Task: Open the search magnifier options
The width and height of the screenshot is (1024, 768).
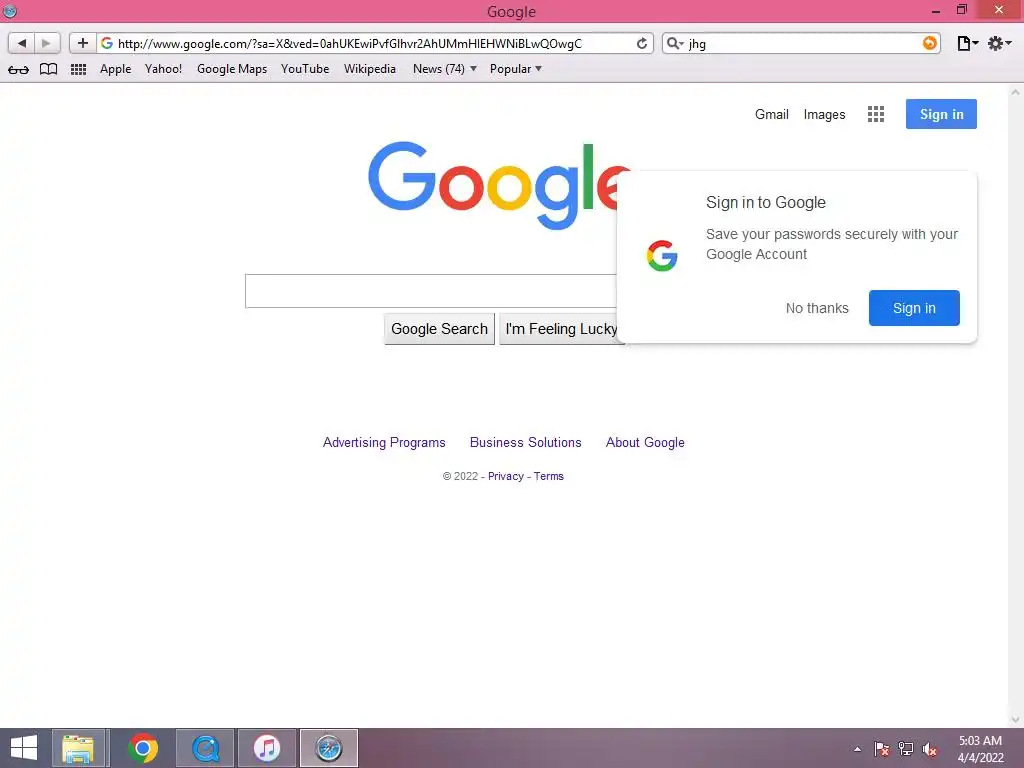Action: pyautogui.click(x=675, y=43)
